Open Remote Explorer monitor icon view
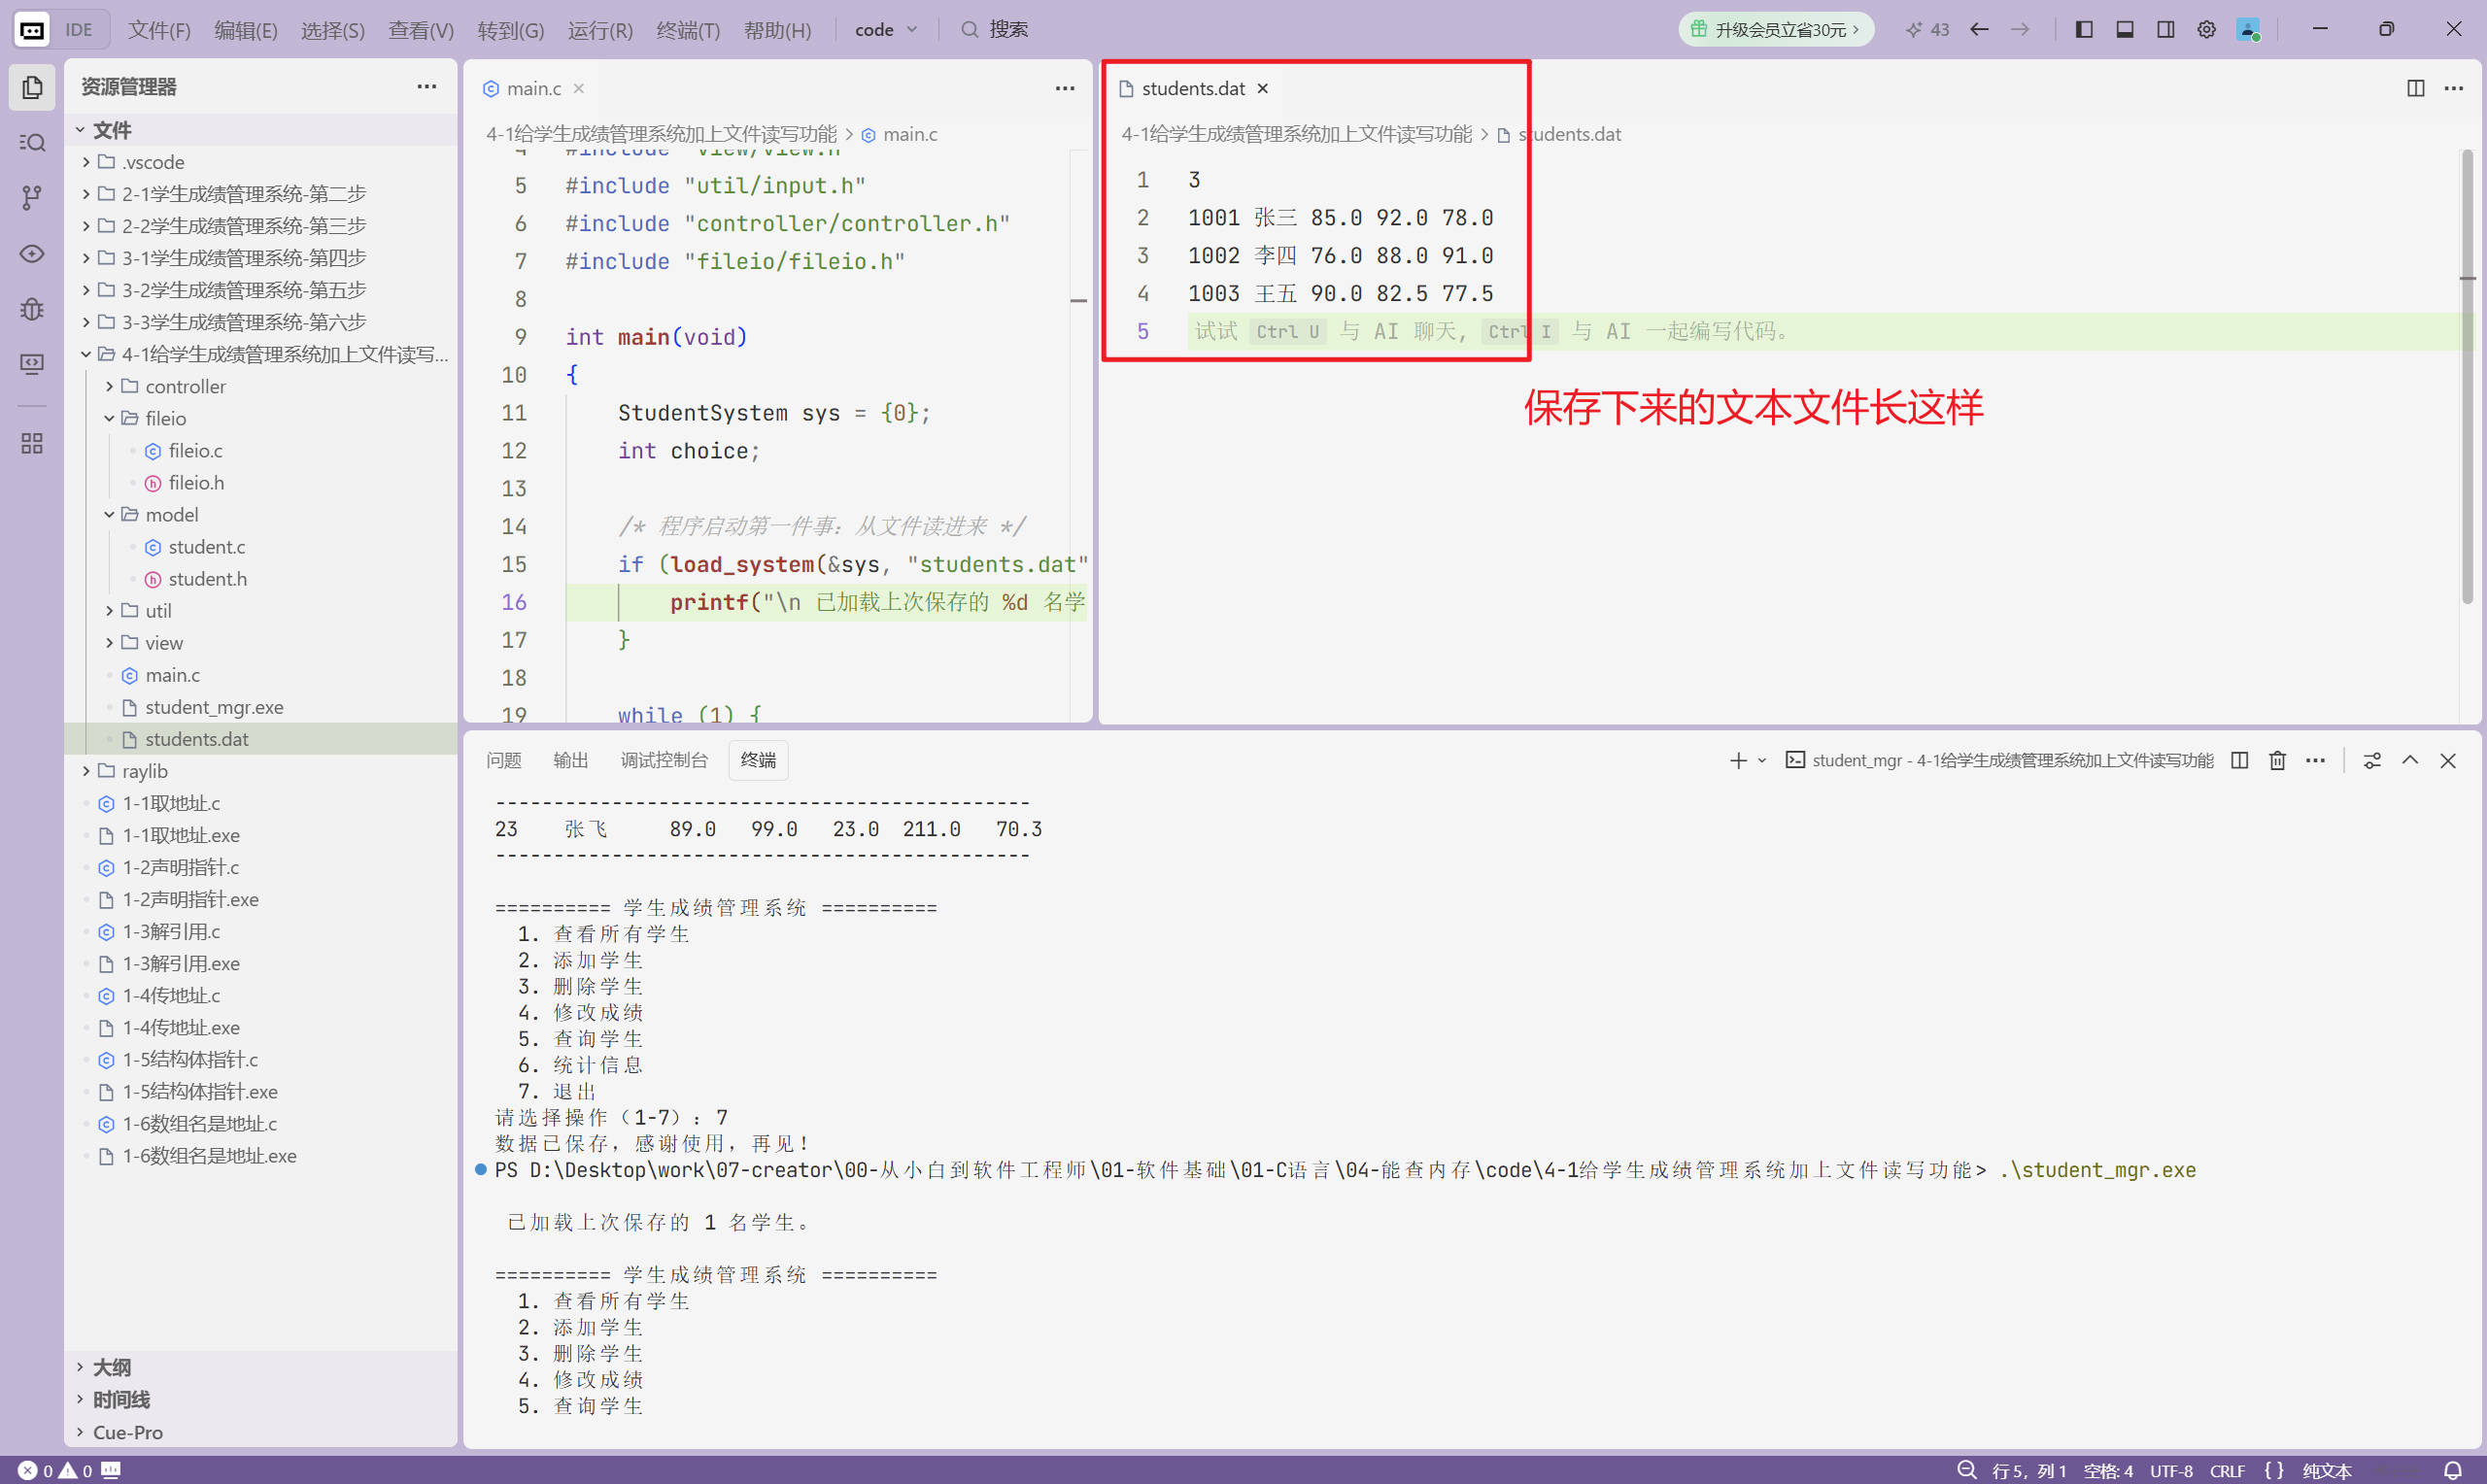The height and width of the screenshot is (1484, 2487). pos(32,364)
